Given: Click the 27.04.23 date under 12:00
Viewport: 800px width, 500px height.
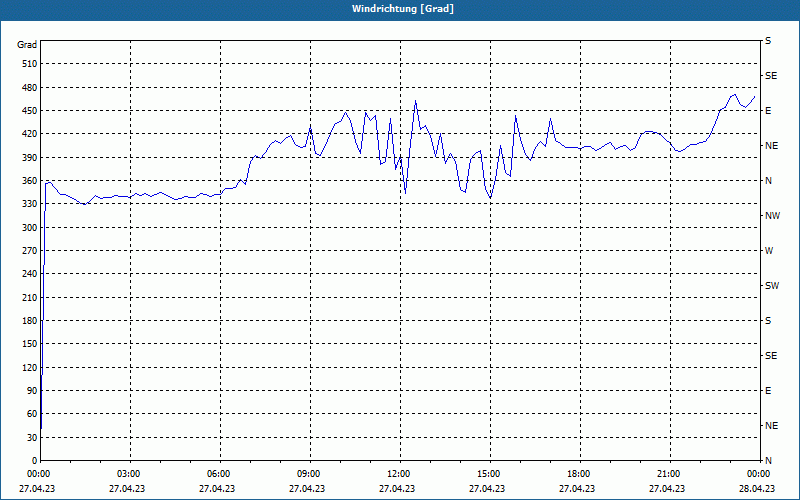Looking at the screenshot, I should tap(397, 488).
